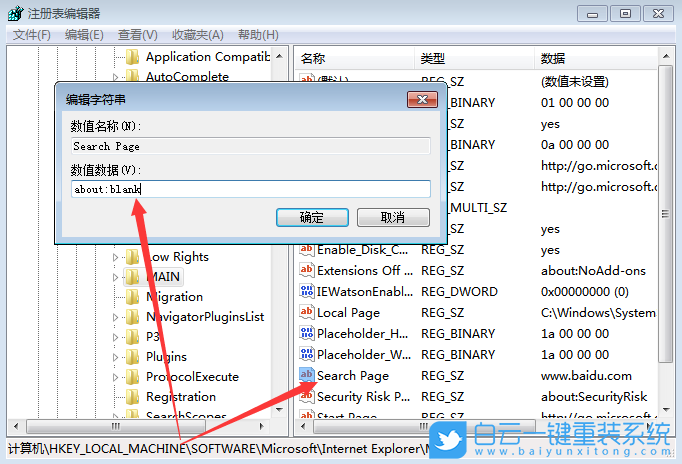Click the Registration folder icon

tap(133, 397)
